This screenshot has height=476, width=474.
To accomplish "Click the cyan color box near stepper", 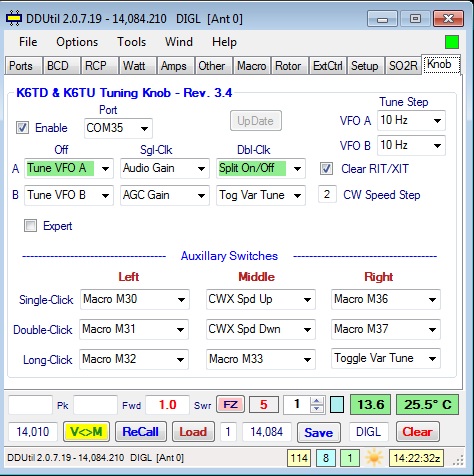I will pyautogui.click(x=337, y=405).
